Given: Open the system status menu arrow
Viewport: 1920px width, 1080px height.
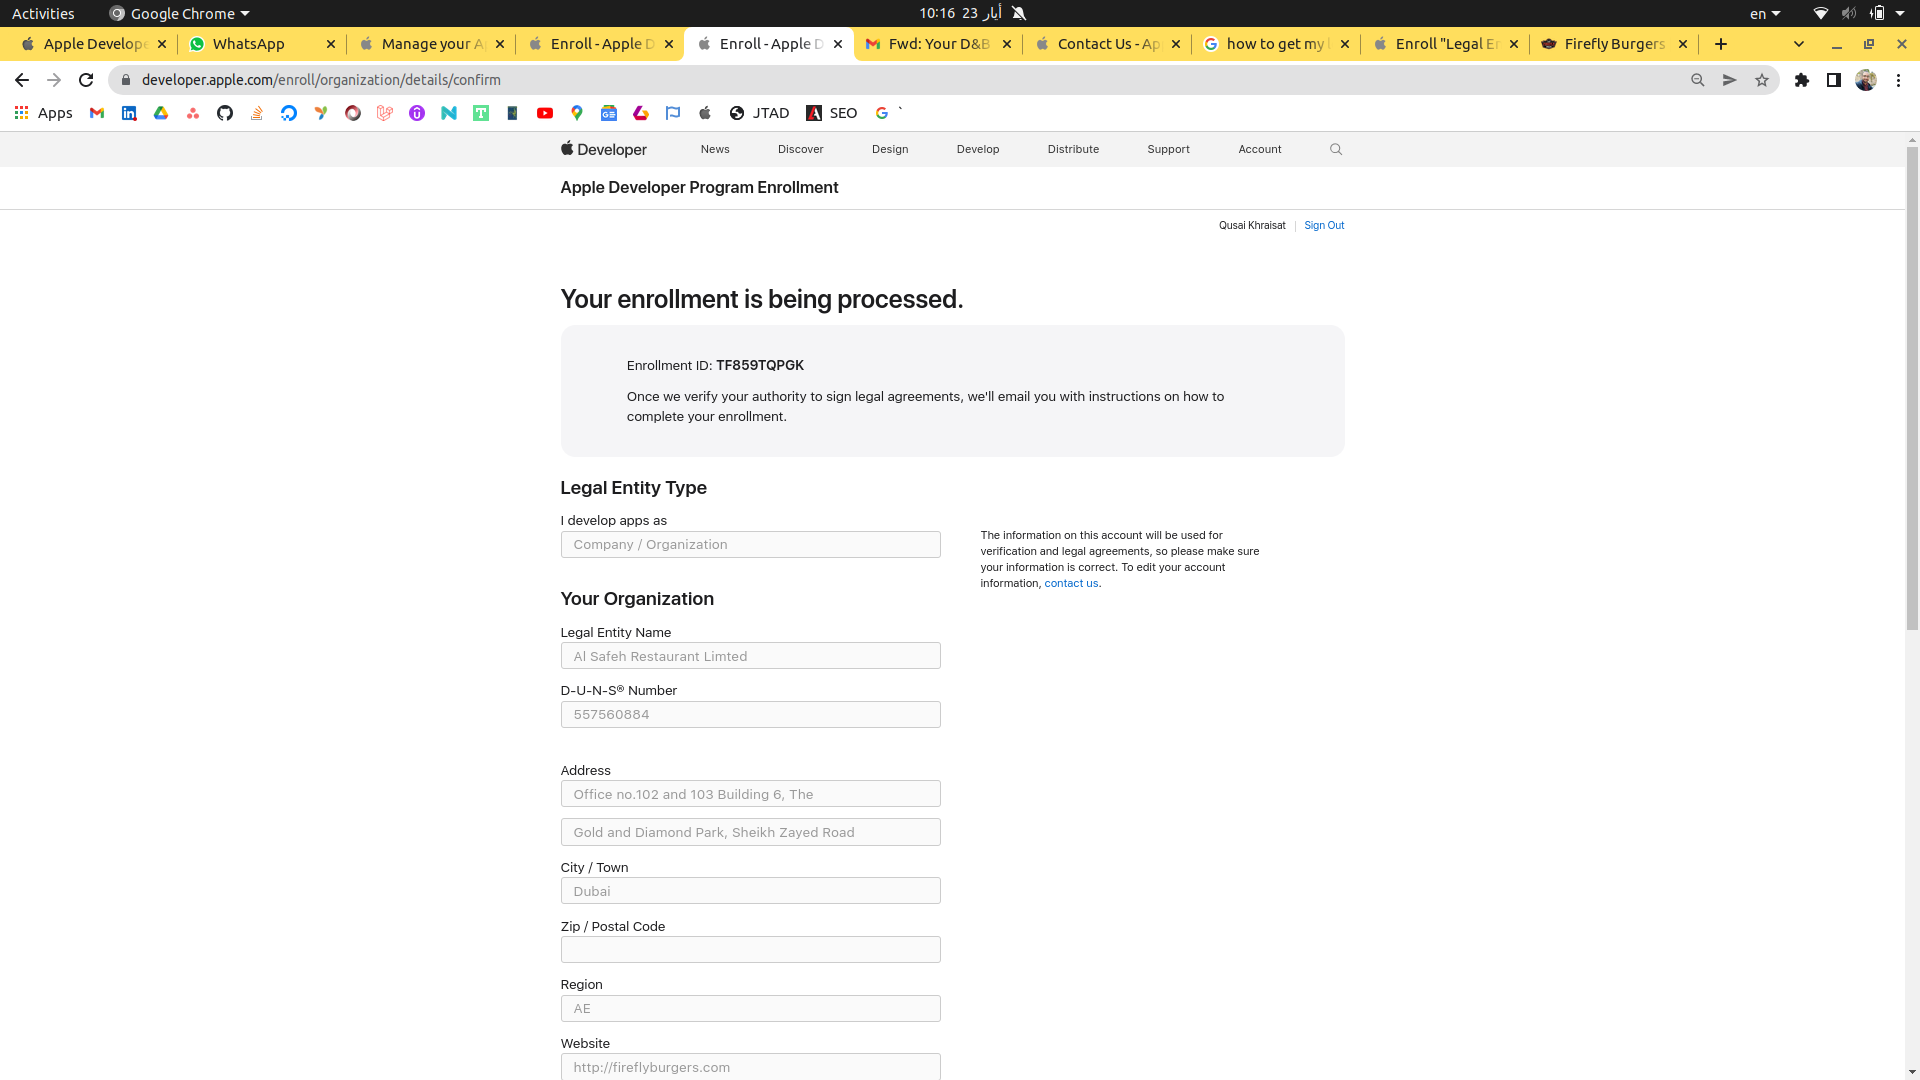Looking at the screenshot, I should click(1900, 13).
